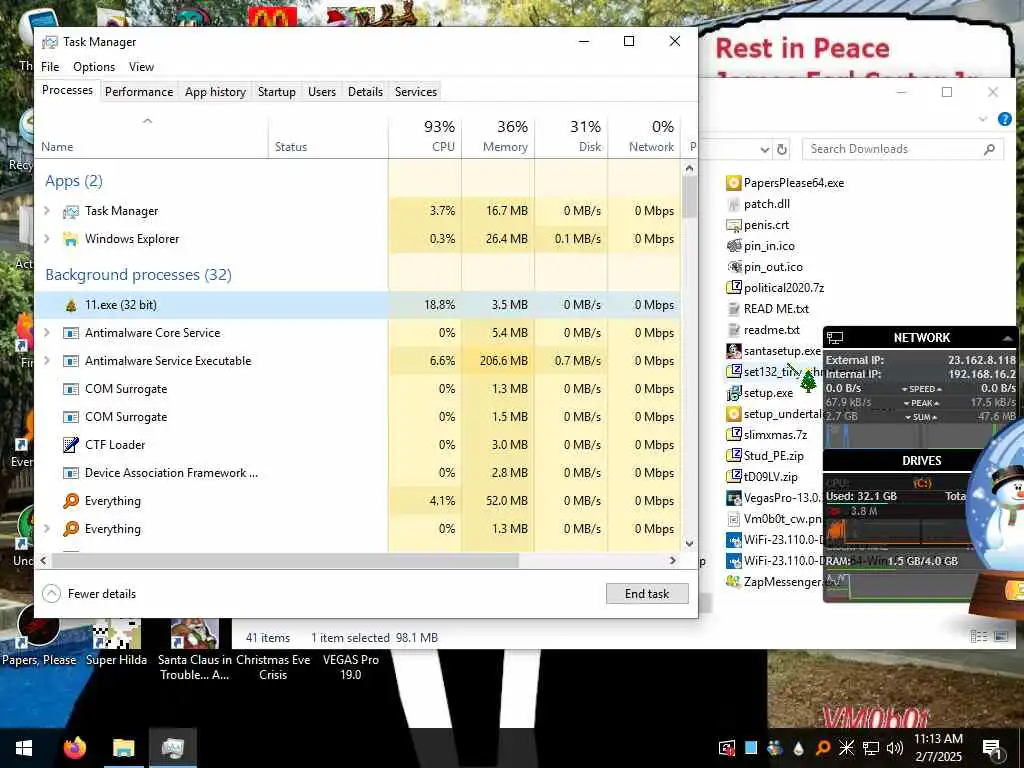Sort processes by CPU column header

[425, 136]
